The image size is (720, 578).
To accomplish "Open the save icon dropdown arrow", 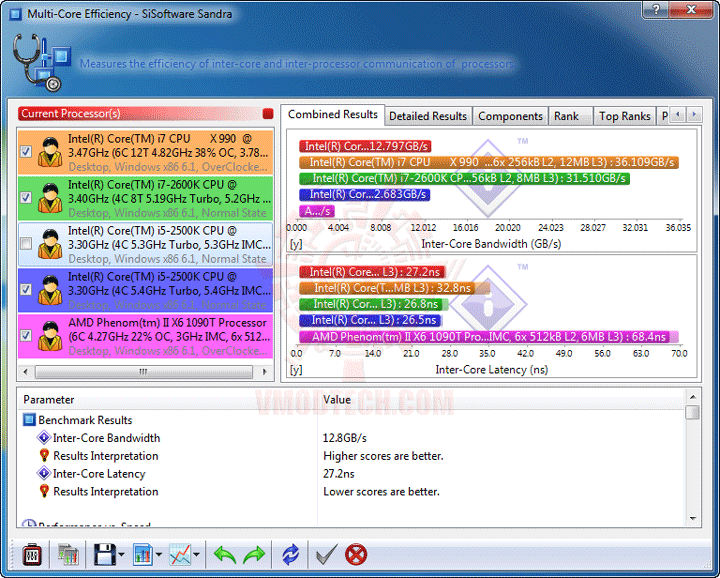I will 122,555.
